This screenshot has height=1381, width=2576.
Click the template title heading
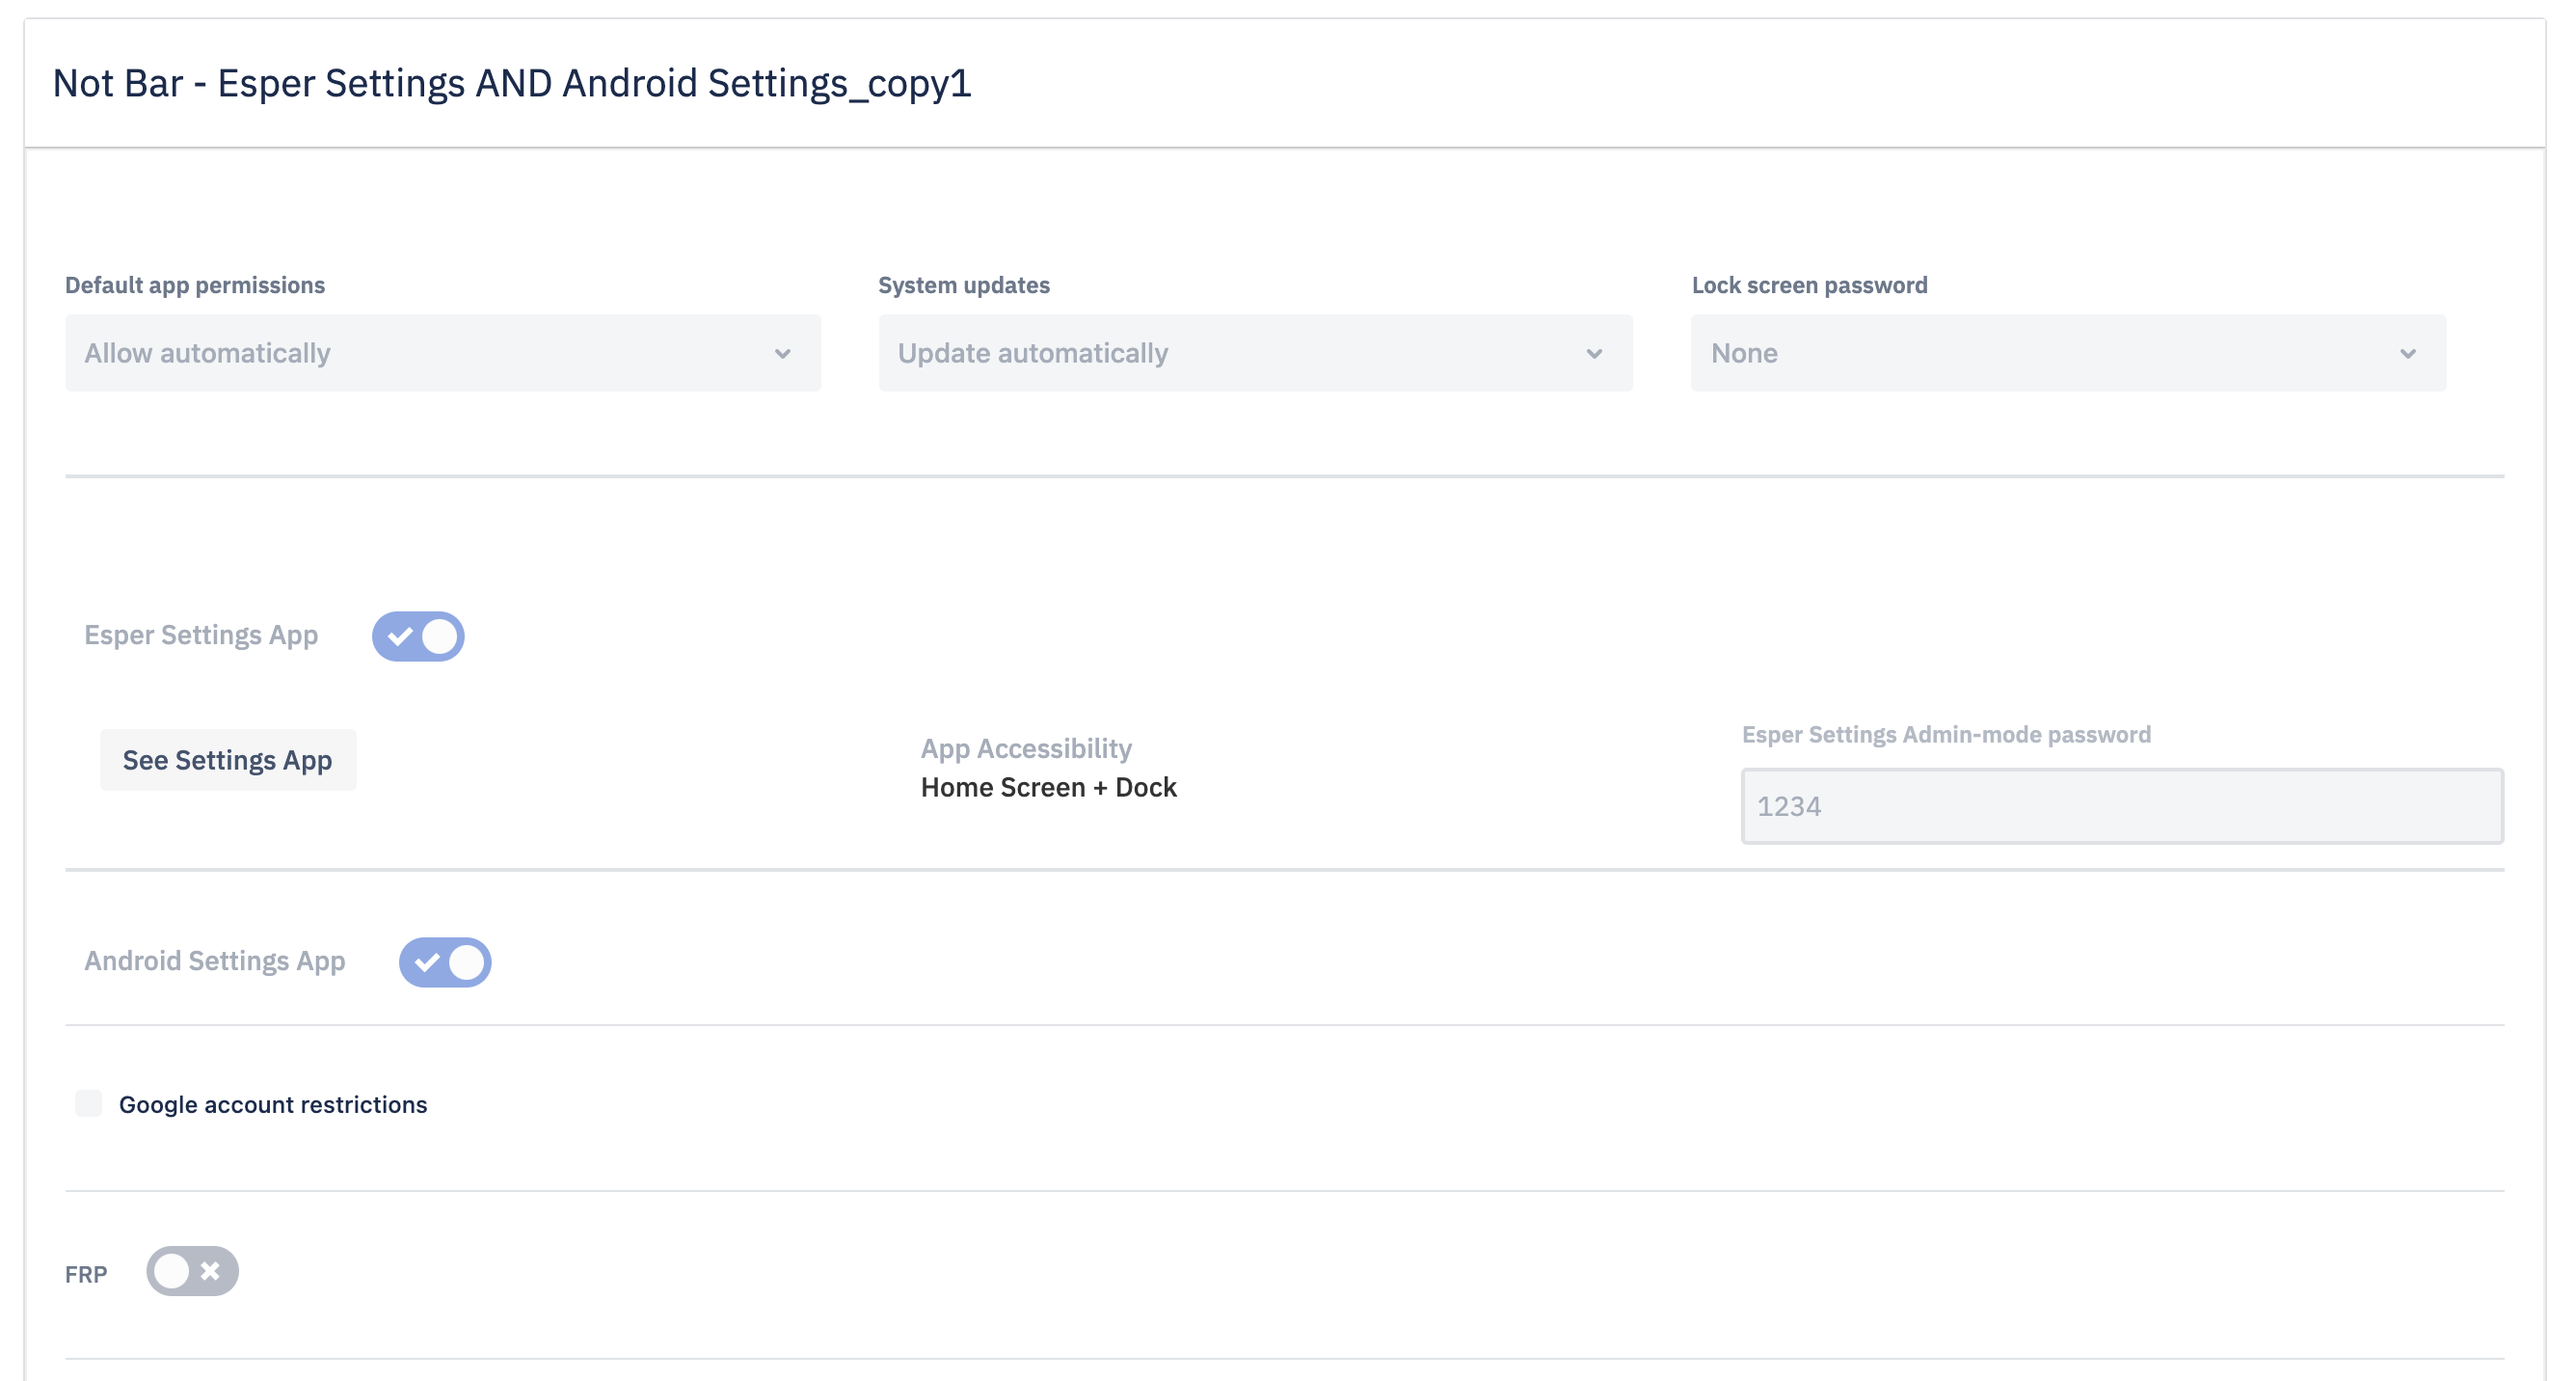click(x=512, y=83)
